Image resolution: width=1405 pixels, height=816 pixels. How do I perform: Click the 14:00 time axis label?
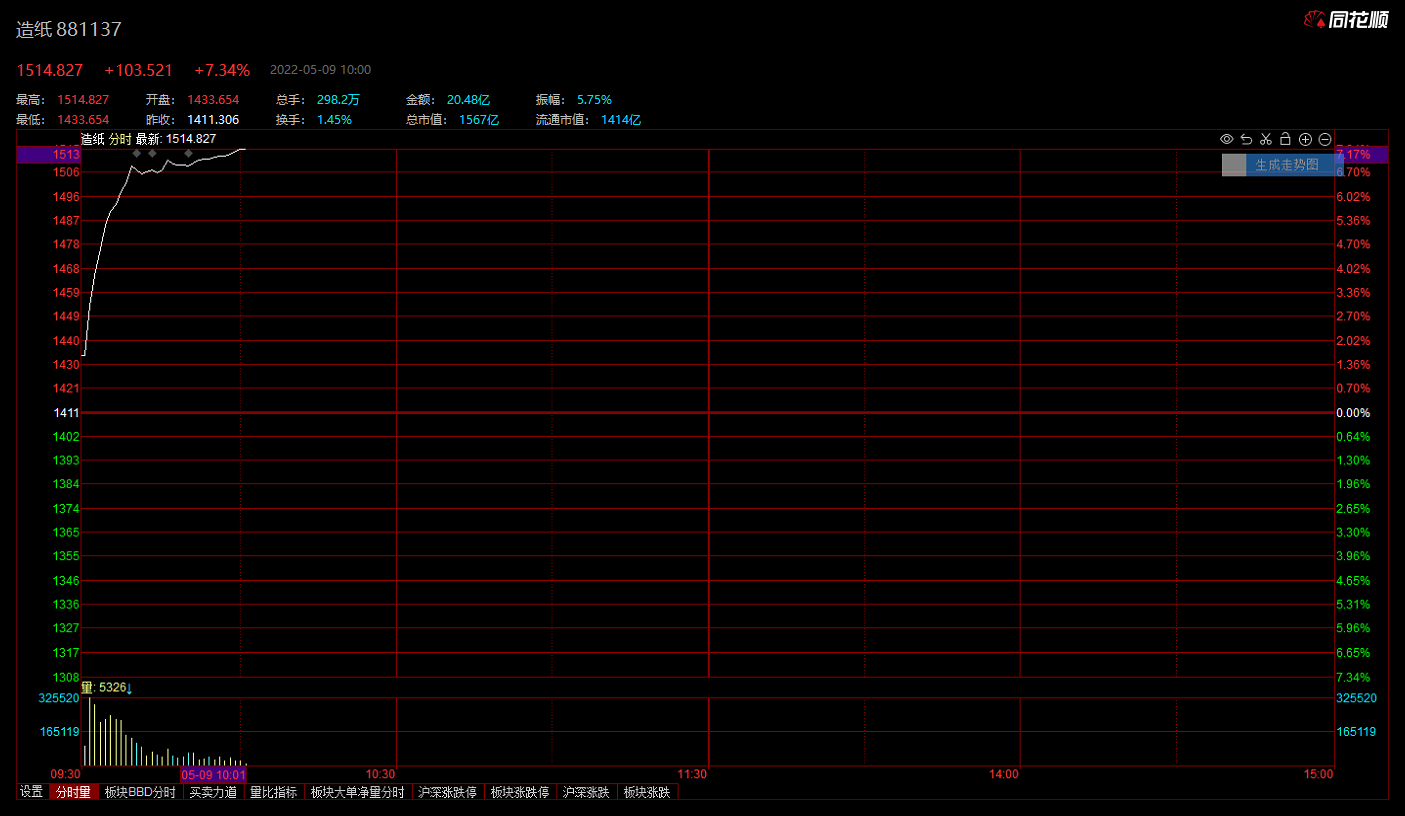click(1004, 774)
